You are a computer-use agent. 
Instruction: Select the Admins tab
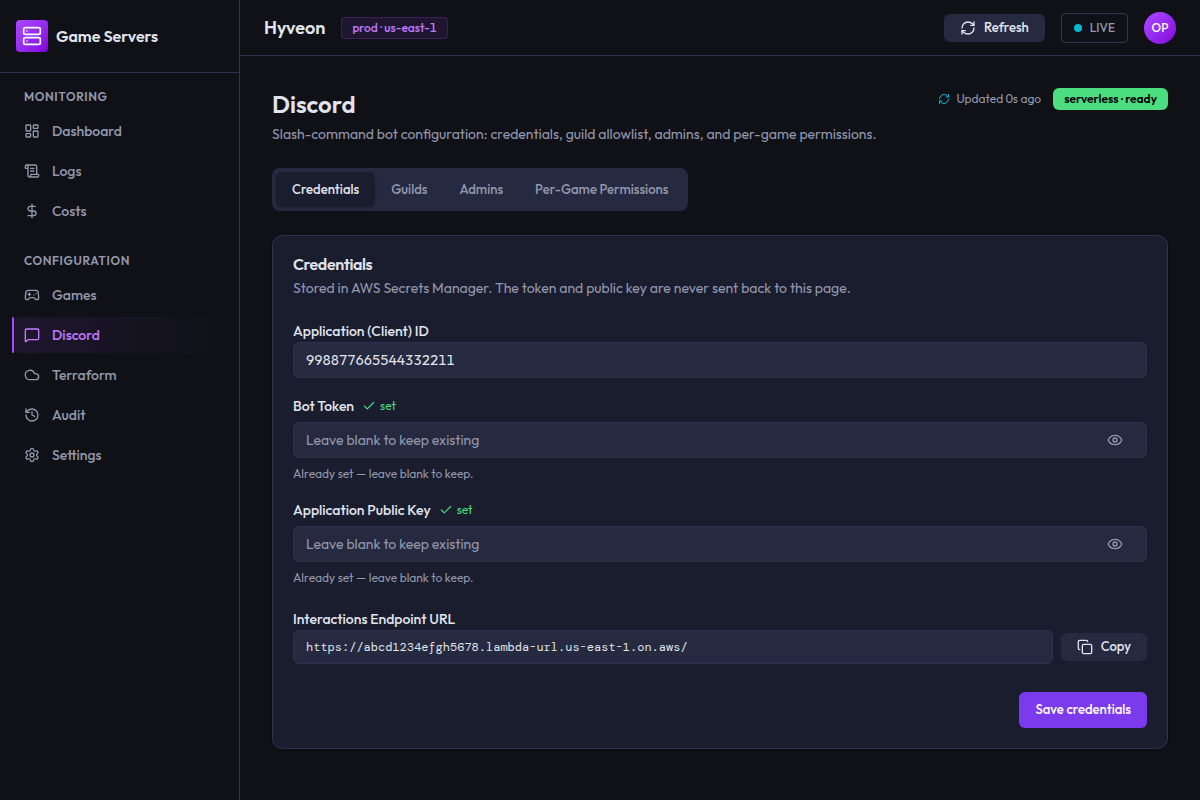point(481,189)
